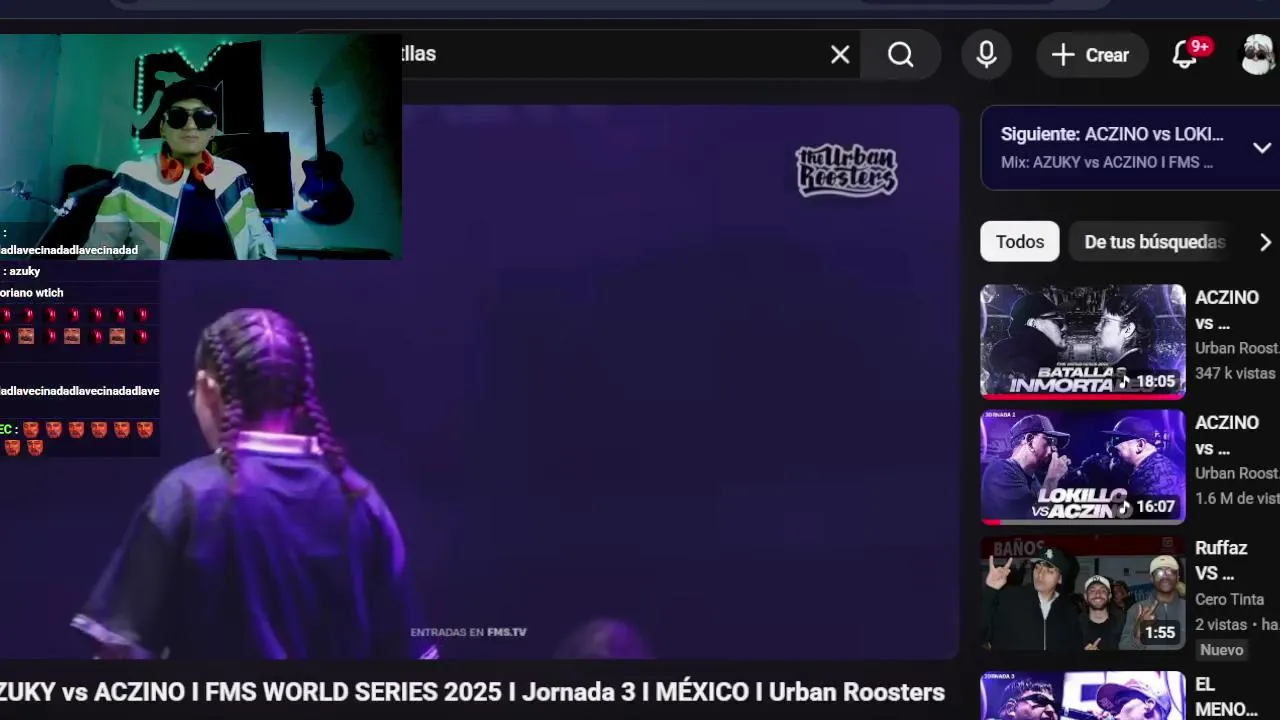The height and width of the screenshot is (720, 1280).
Task: Expand the Siguiente mix playlist panel
Action: pos(1262,147)
